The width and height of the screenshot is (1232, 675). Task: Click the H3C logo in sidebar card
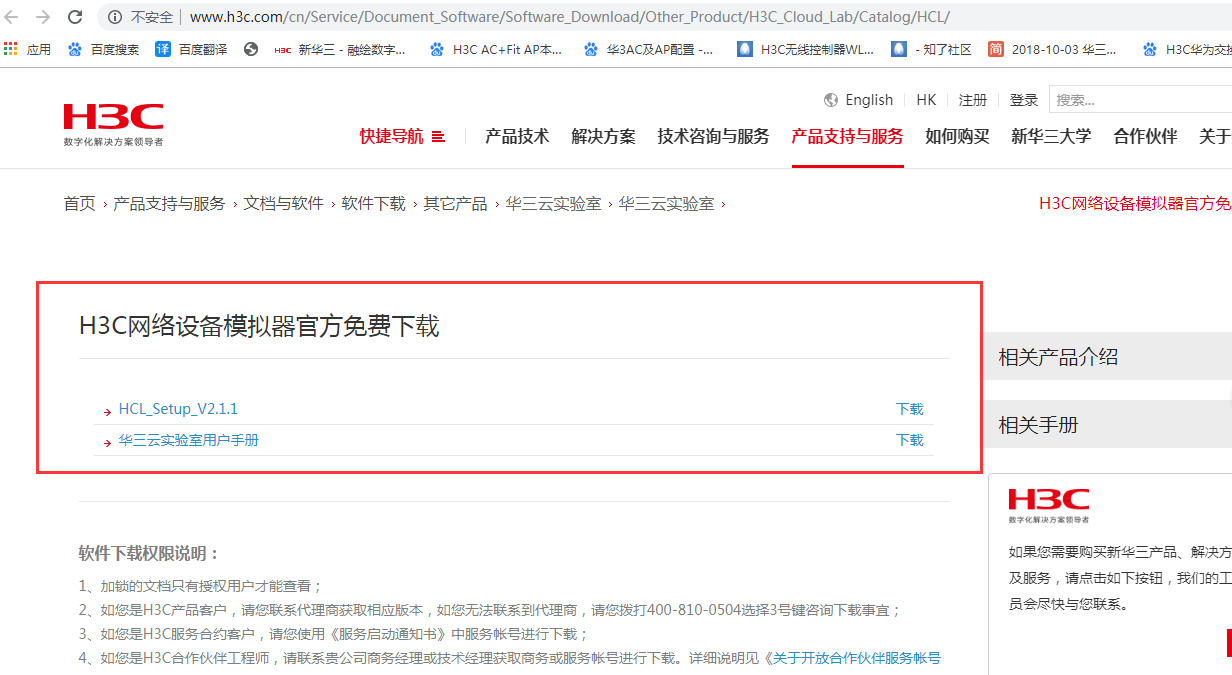(x=1048, y=505)
